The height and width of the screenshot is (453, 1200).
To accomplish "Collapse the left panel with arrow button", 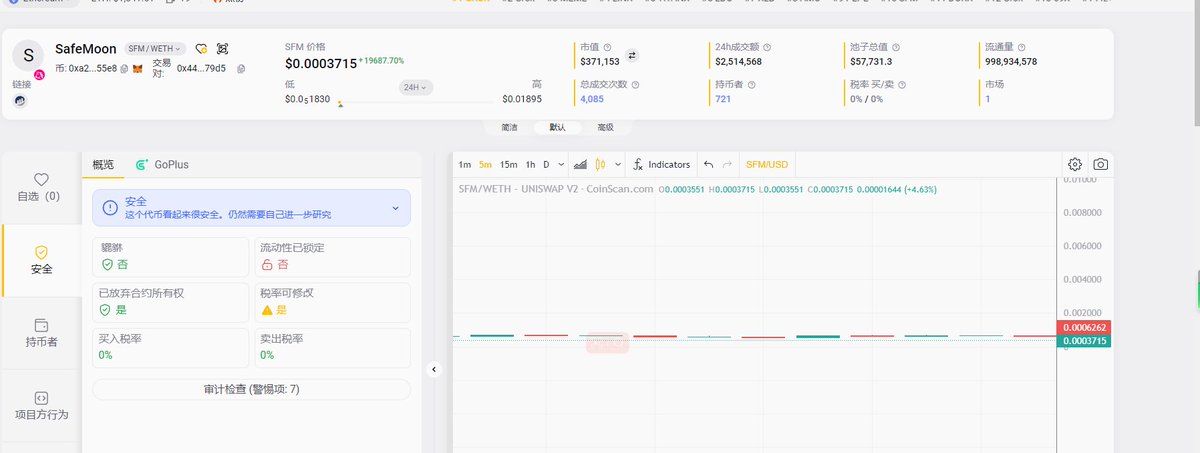I will tap(434, 369).
